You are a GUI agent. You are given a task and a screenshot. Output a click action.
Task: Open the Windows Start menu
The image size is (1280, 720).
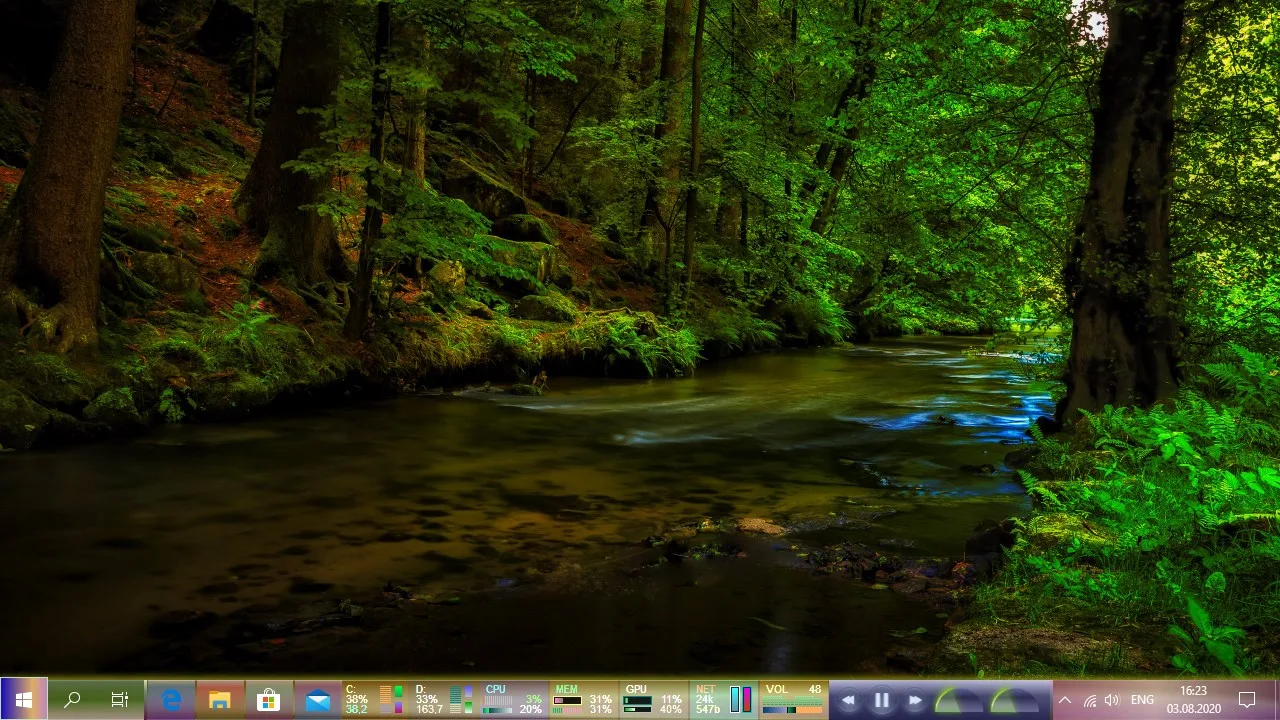coord(23,700)
